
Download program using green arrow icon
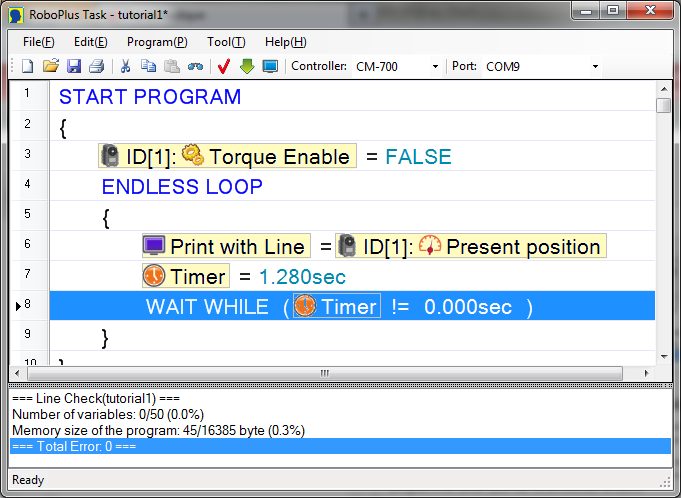tap(247, 67)
